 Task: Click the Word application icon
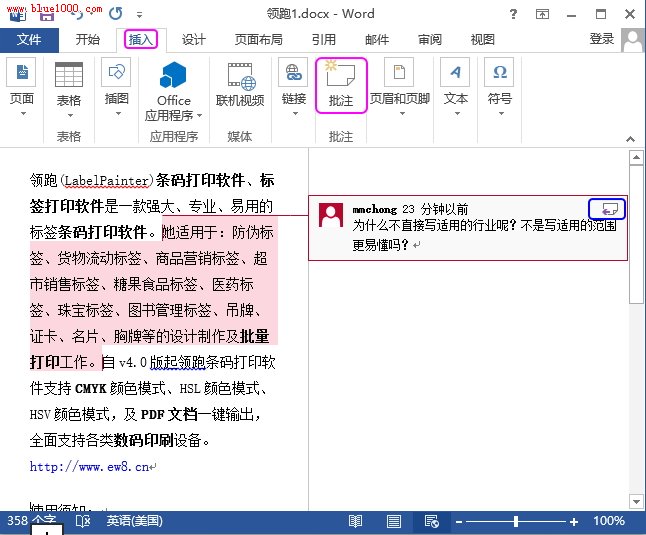click(18, 15)
